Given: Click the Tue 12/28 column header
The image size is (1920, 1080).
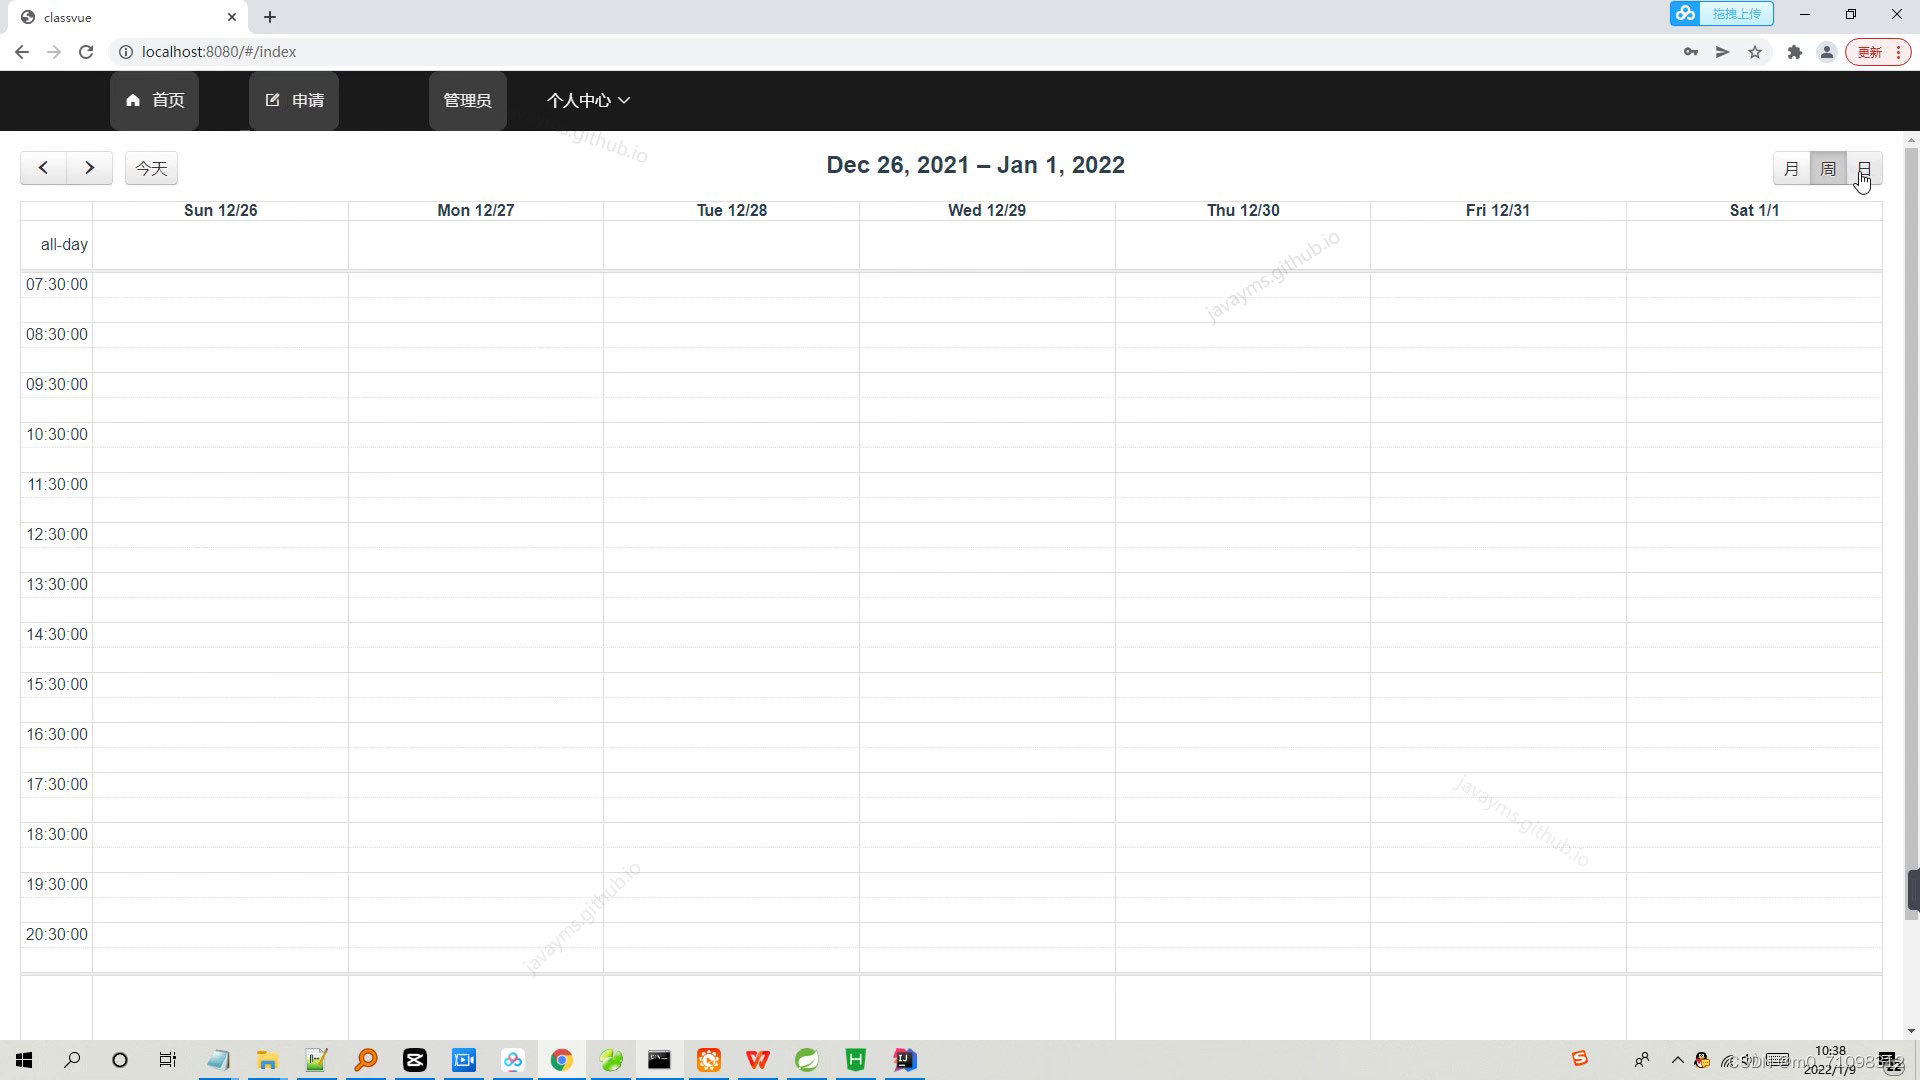Looking at the screenshot, I should click(x=732, y=210).
